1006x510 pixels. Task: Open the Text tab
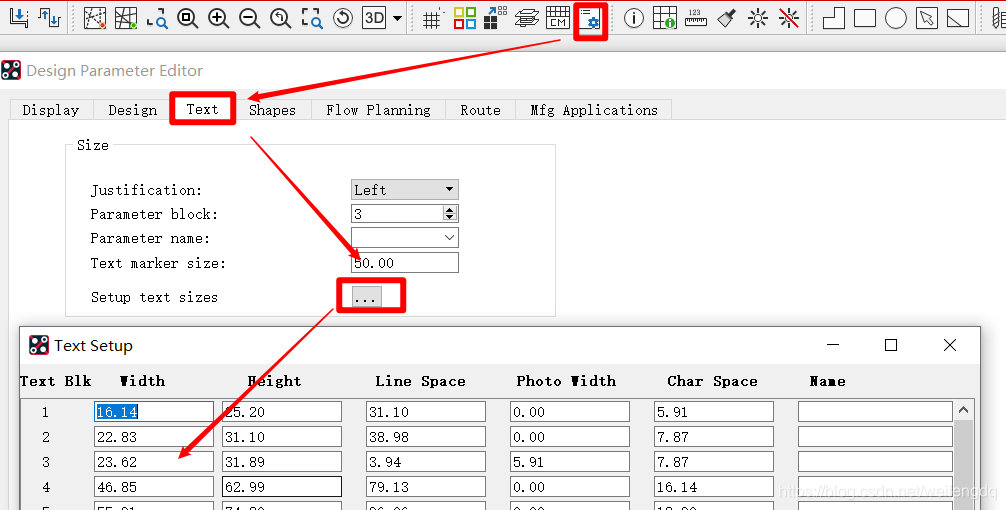tap(203, 109)
